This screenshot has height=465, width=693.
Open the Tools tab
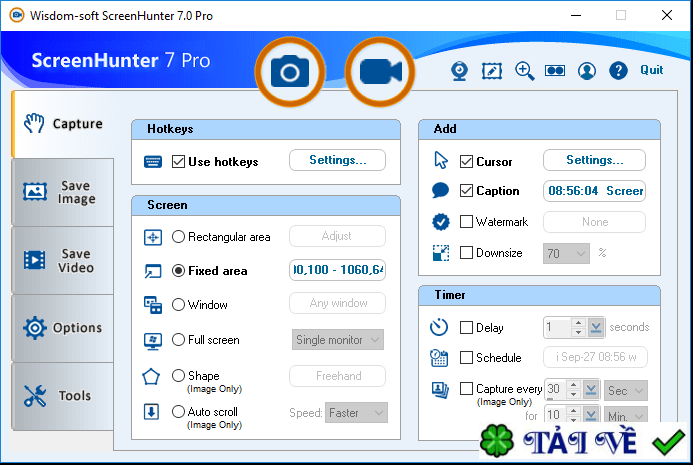pyautogui.click(x=63, y=396)
